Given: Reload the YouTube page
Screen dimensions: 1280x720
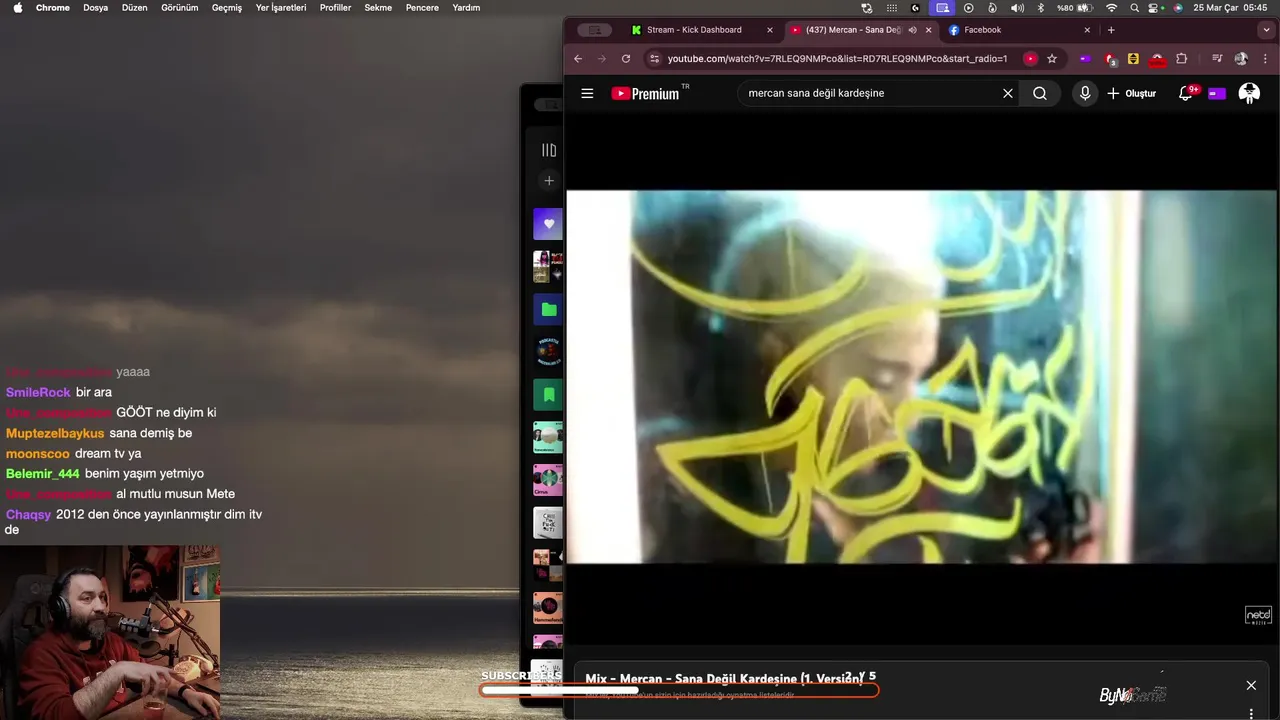Looking at the screenshot, I should [x=626, y=59].
